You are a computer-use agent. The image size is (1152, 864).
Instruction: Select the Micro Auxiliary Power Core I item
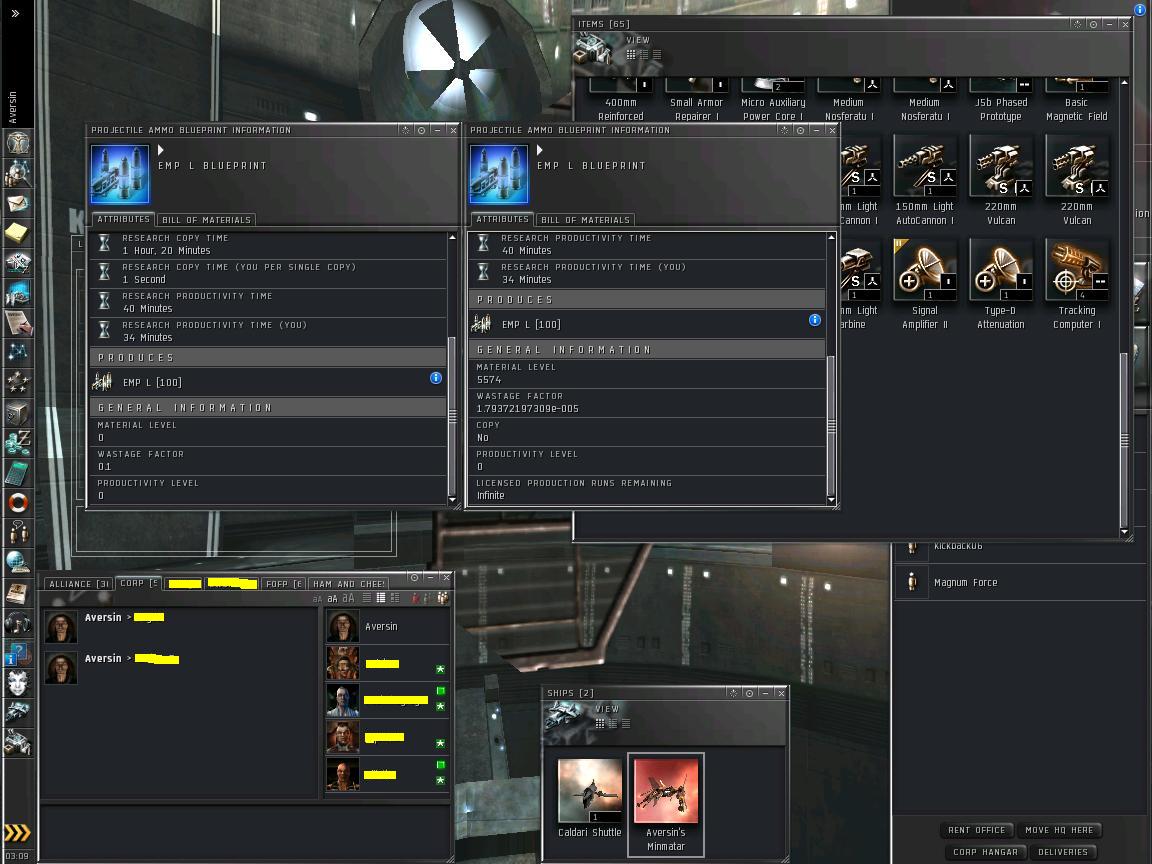click(772, 101)
